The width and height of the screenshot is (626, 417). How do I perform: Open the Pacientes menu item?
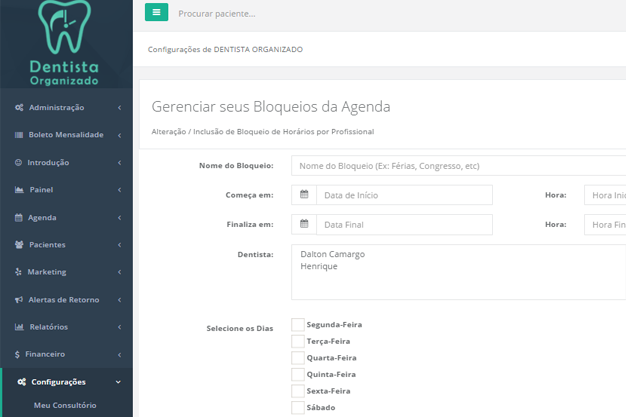pos(66,245)
